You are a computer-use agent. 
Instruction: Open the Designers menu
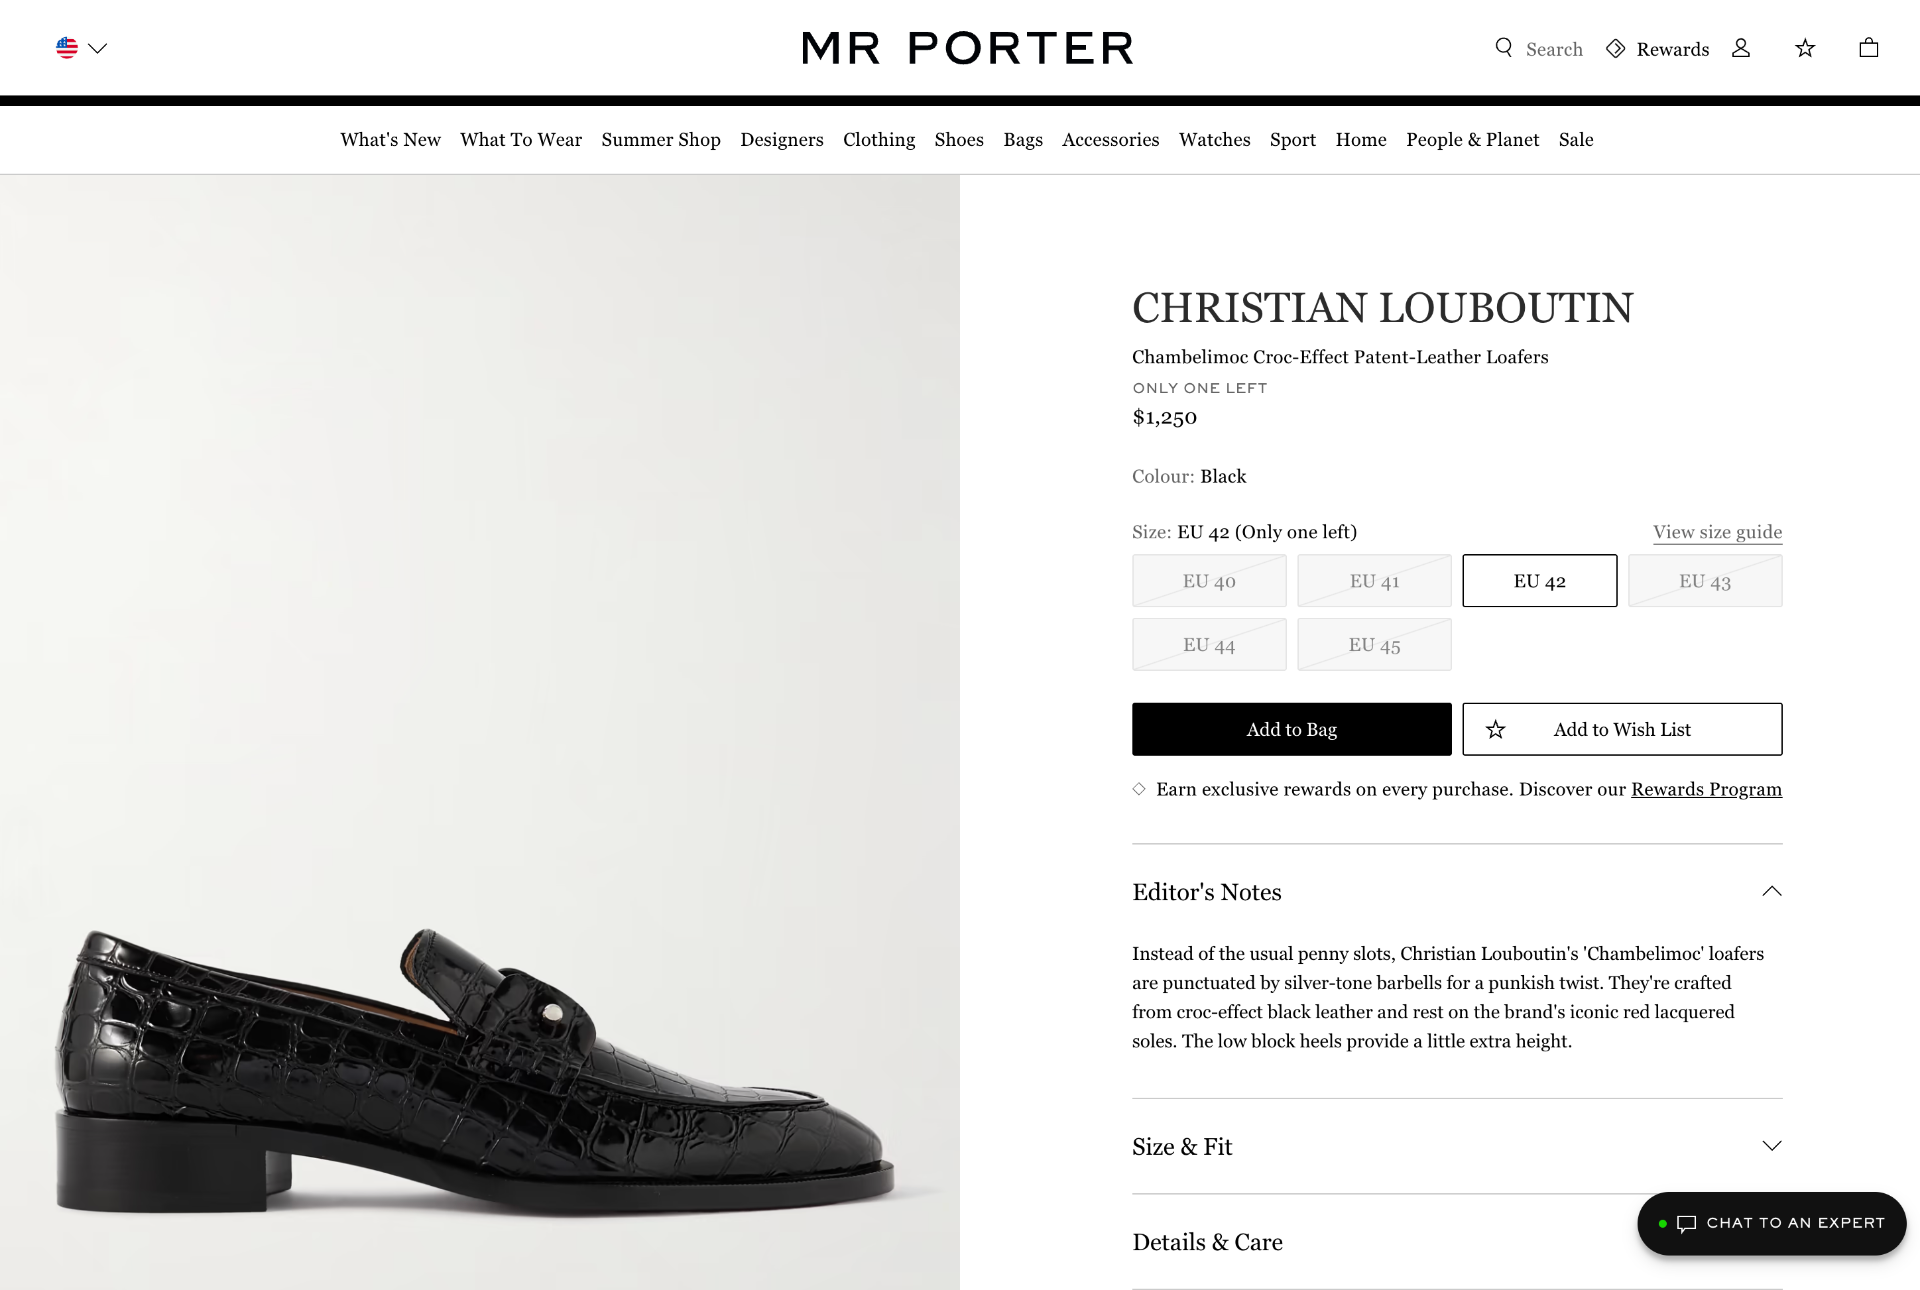[782, 140]
